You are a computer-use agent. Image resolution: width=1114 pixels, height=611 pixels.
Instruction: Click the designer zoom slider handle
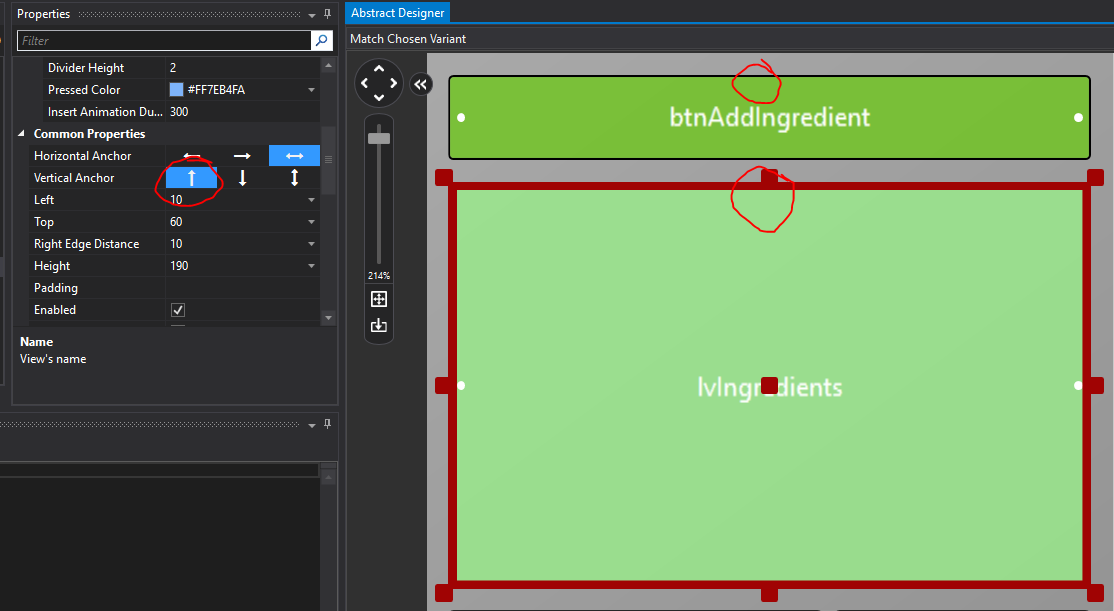[x=379, y=138]
